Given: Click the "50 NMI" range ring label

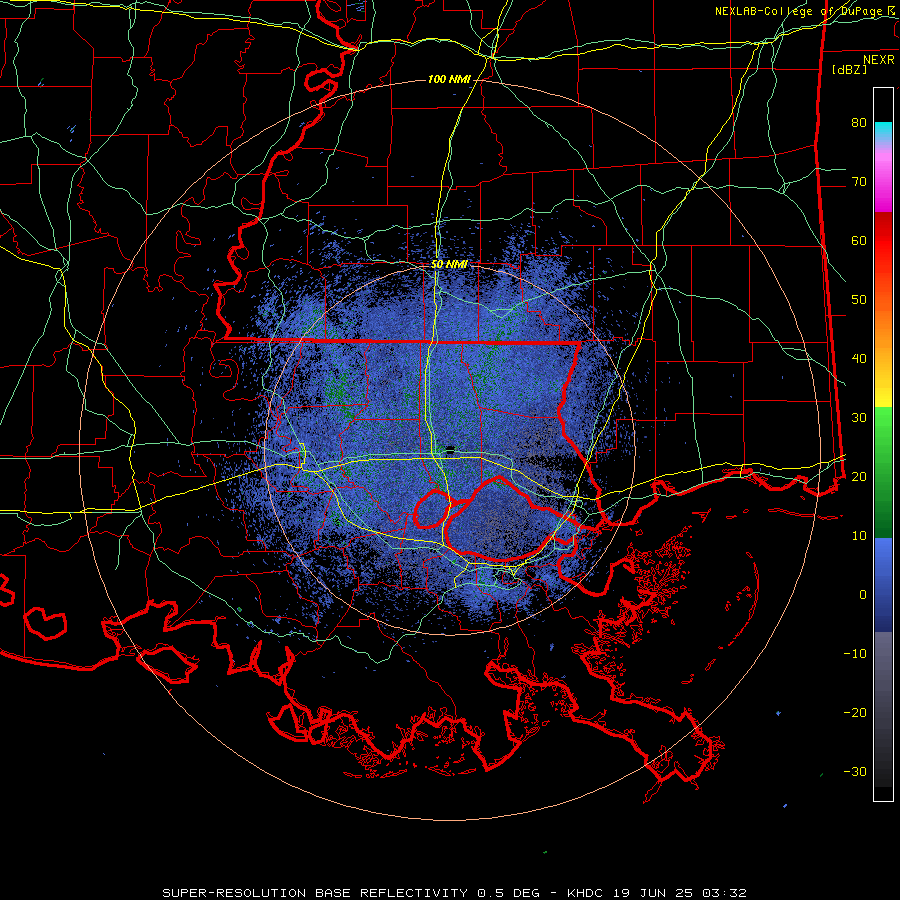Looking at the screenshot, I should [x=449, y=264].
